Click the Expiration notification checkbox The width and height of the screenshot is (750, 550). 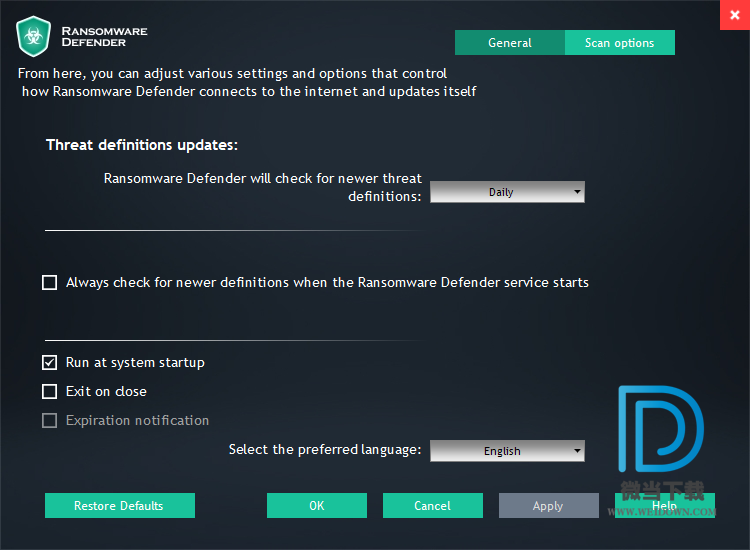tap(49, 420)
